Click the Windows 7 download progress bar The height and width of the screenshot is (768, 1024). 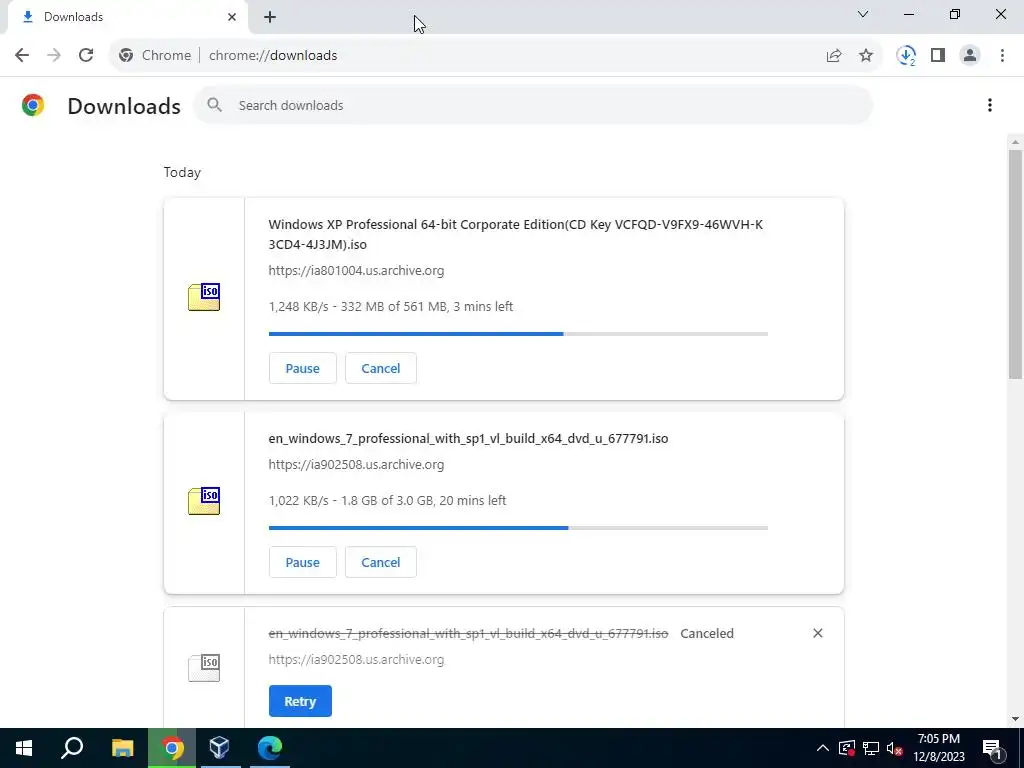[518, 528]
